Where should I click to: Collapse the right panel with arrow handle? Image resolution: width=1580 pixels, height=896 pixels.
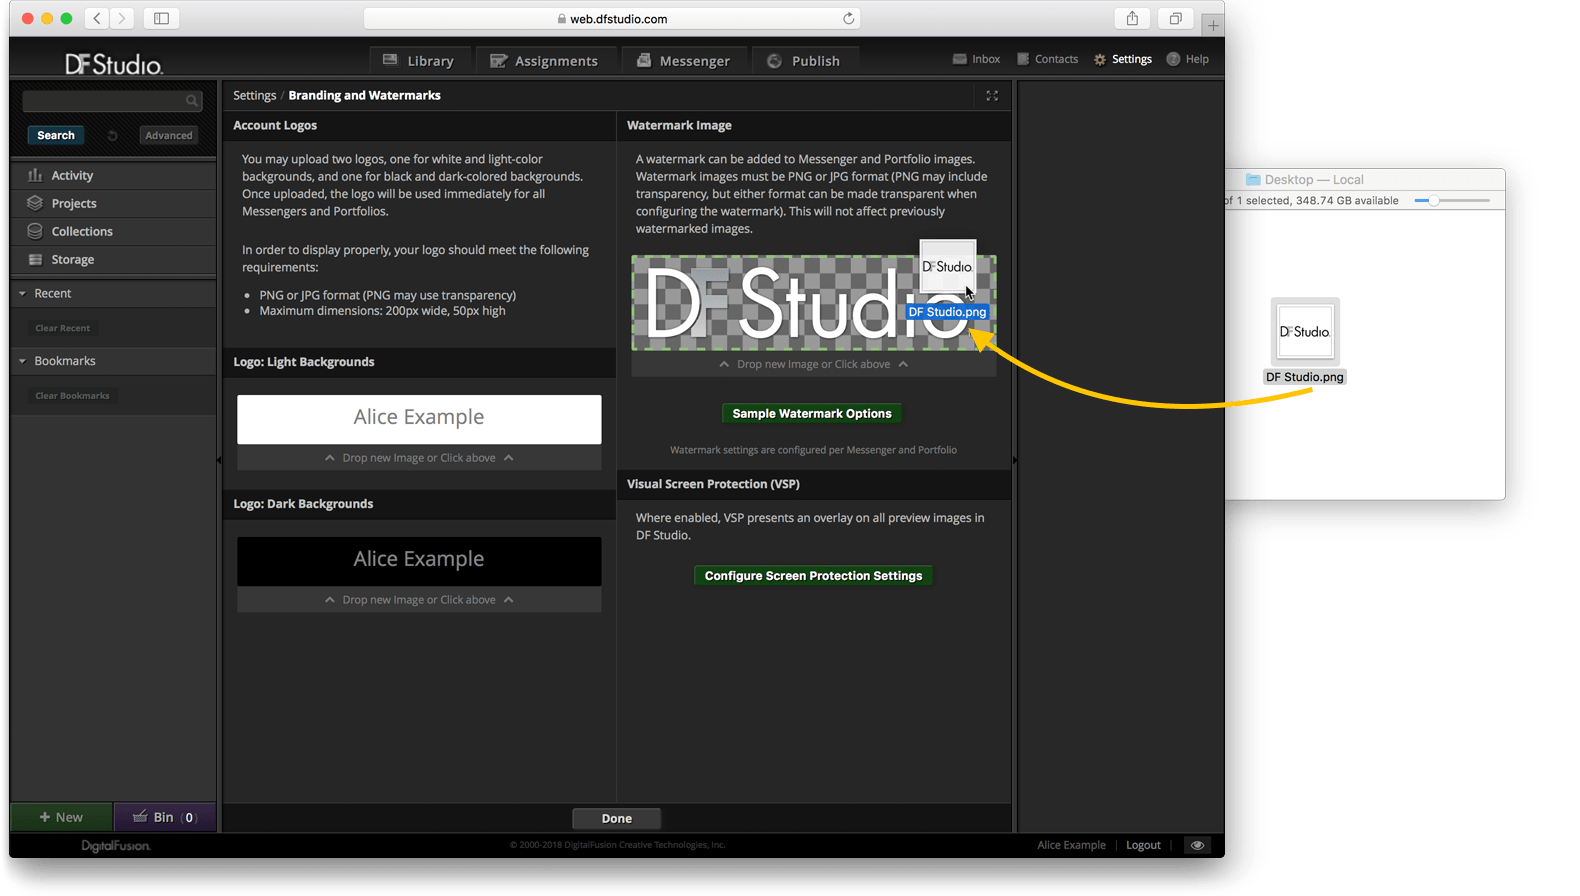click(1014, 460)
